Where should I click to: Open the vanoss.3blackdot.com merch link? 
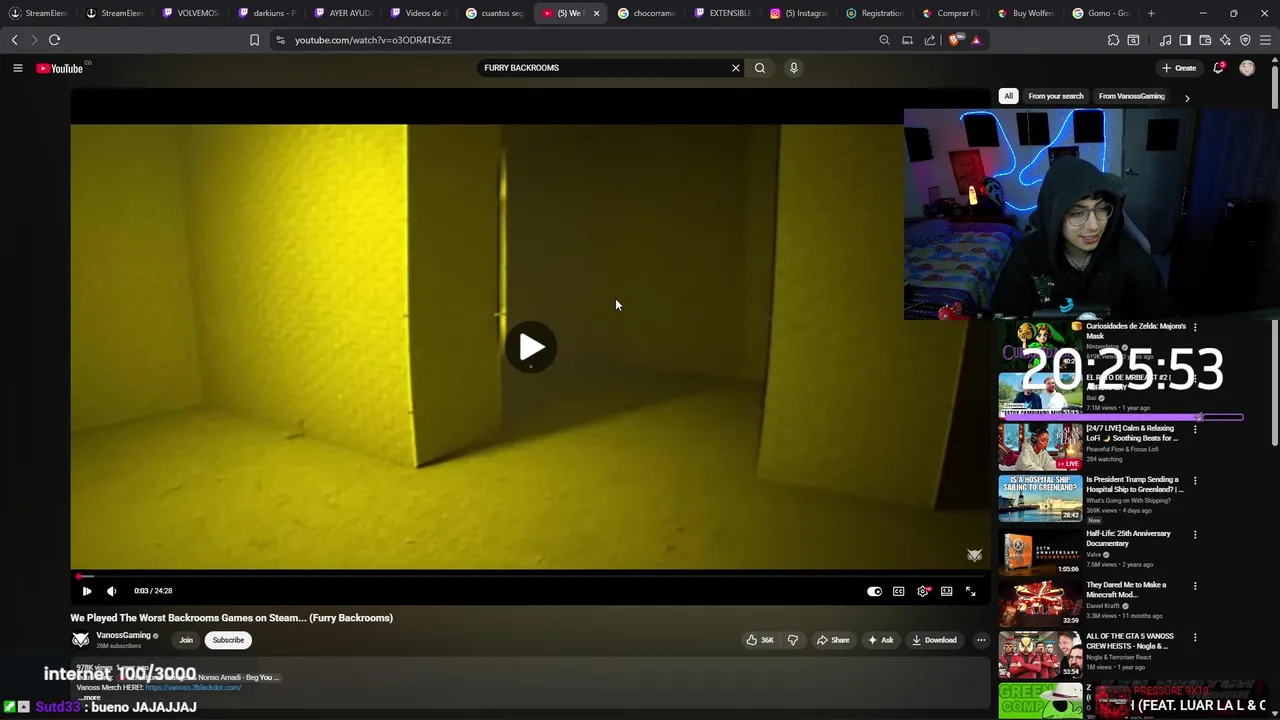pyautogui.click(x=193, y=687)
